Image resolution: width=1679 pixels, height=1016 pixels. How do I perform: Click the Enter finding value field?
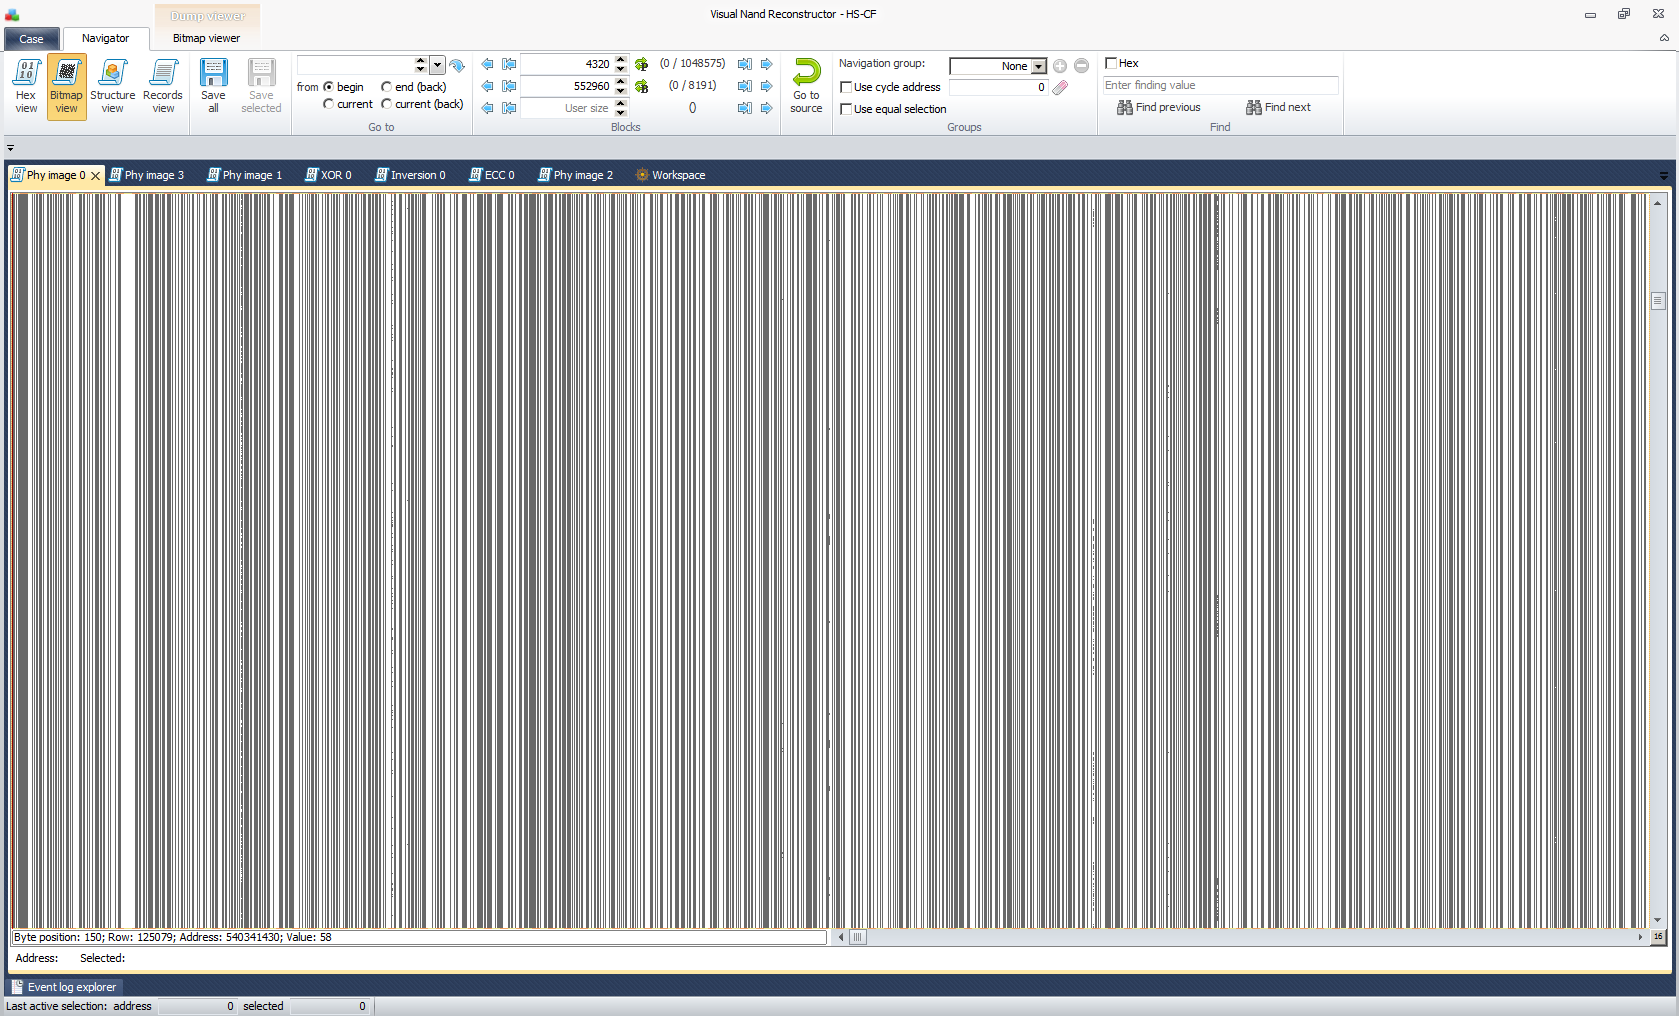click(x=1220, y=85)
